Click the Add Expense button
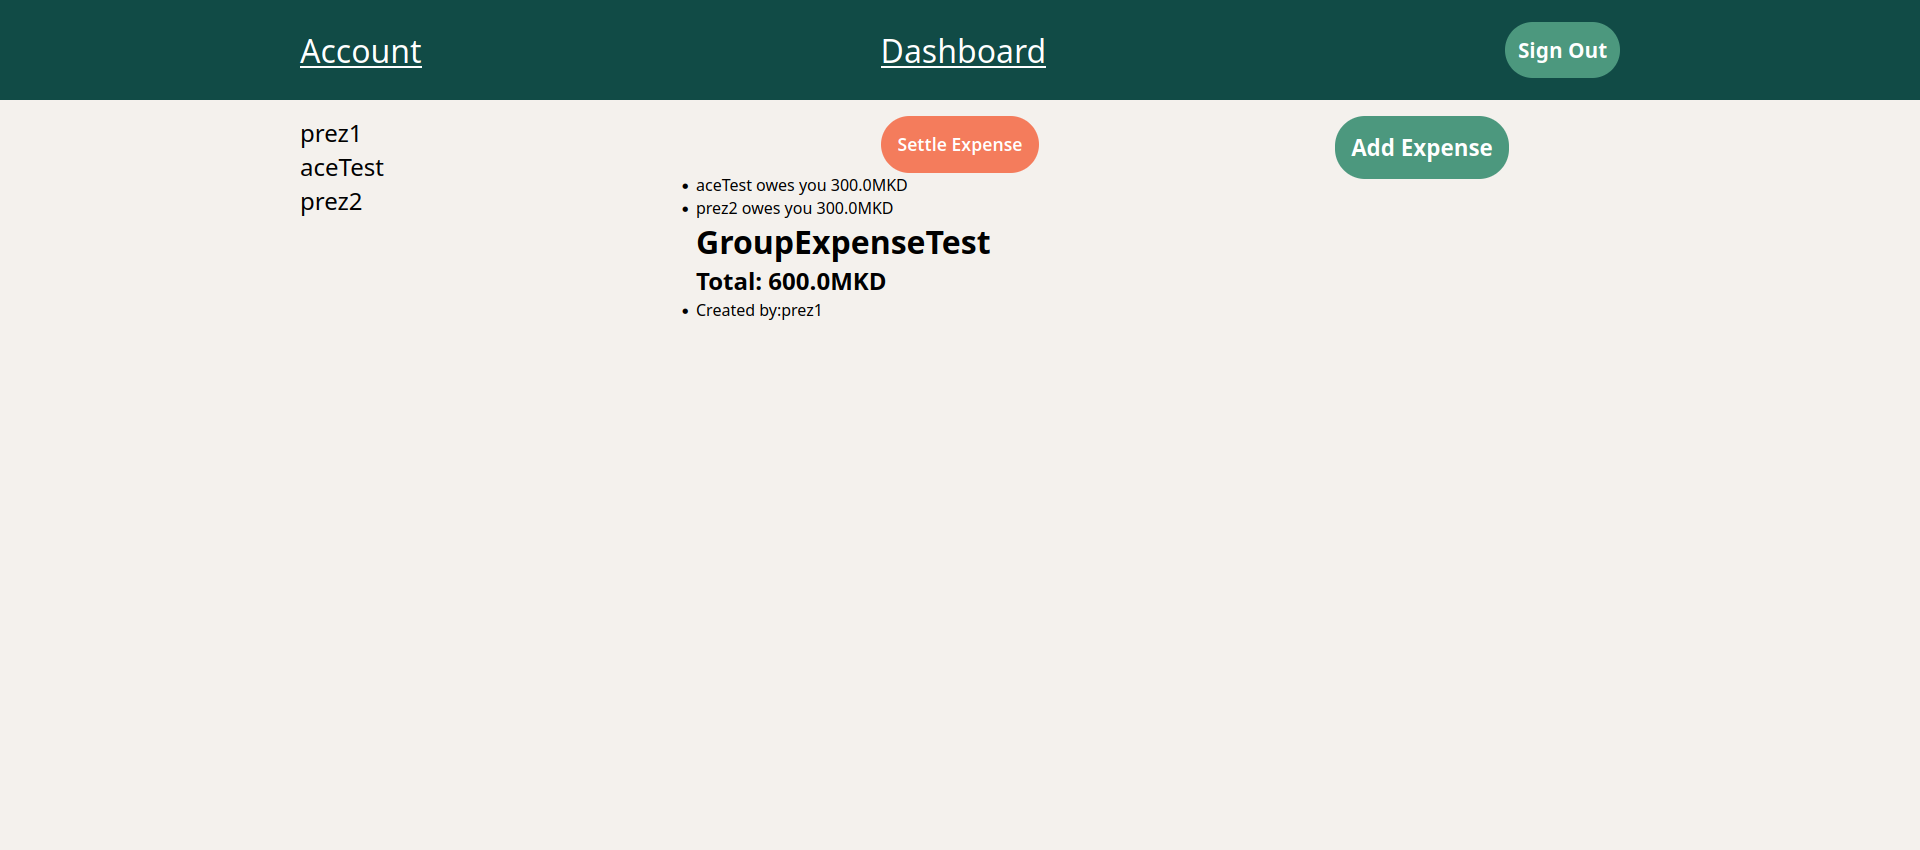 point(1421,148)
